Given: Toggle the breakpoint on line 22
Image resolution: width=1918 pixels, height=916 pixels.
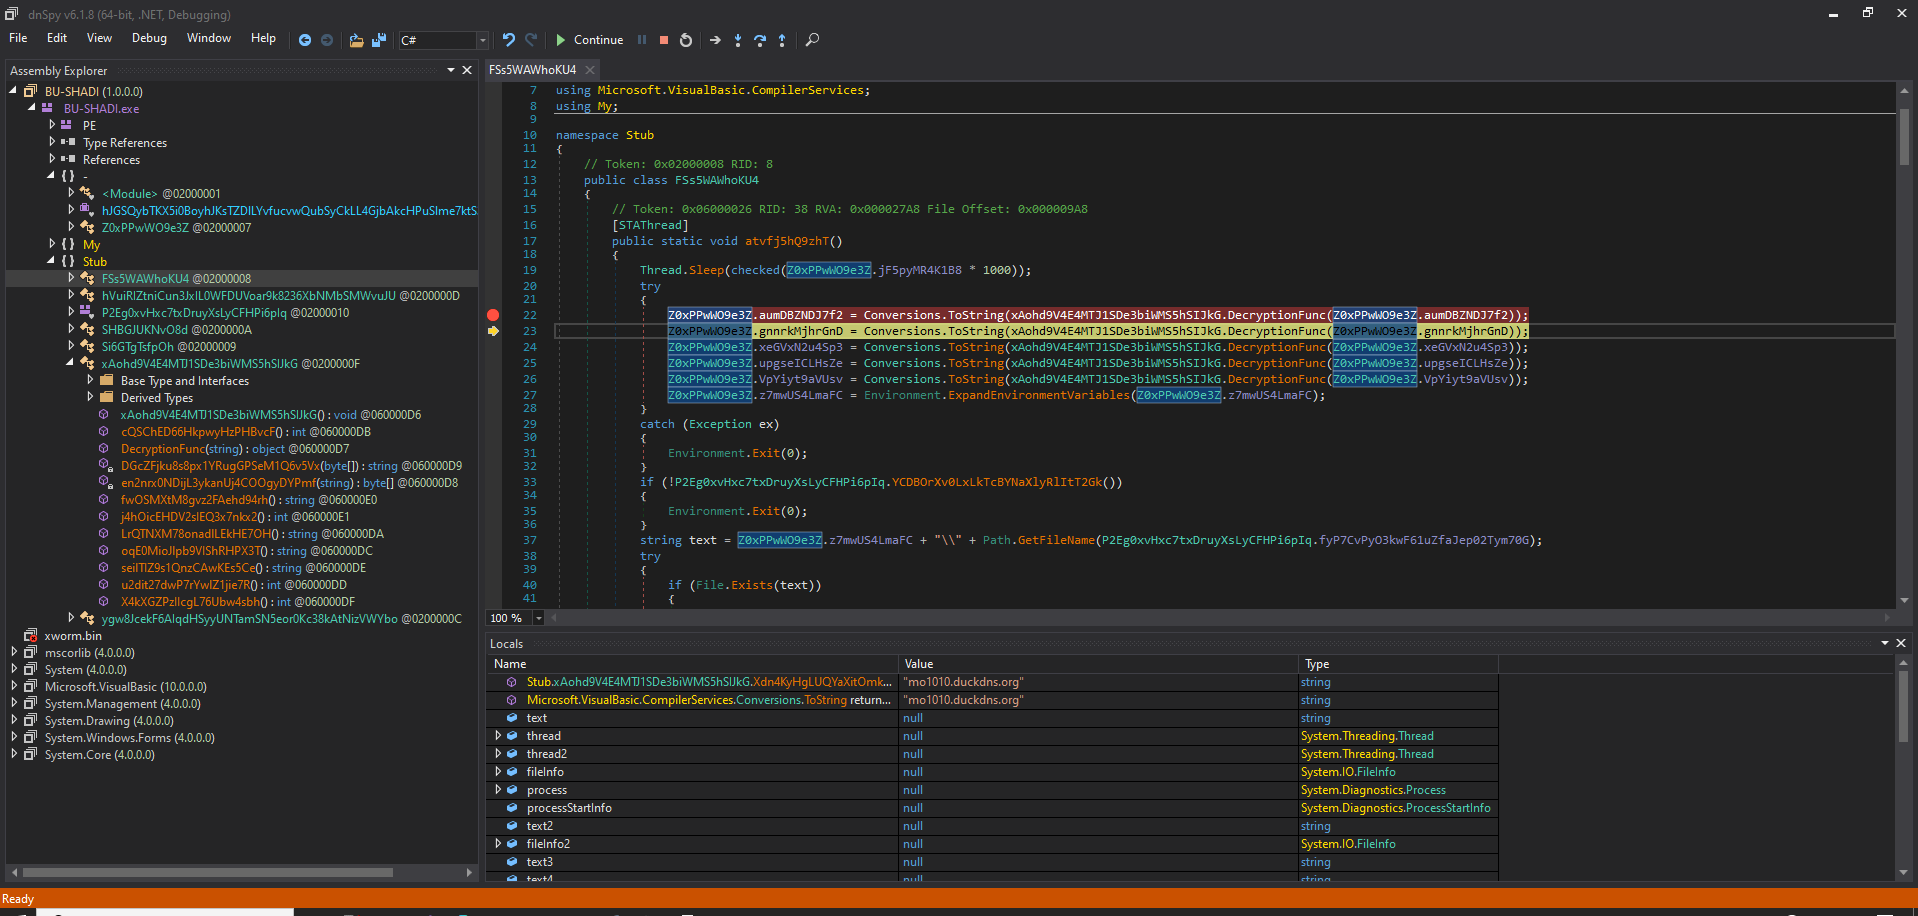Looking at the screenshot, I should tap(493, 315).
